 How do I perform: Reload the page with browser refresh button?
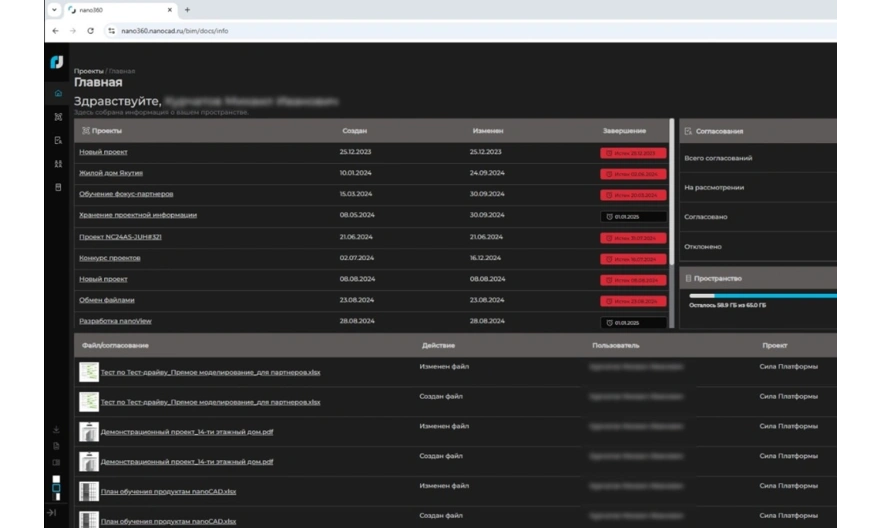pyautogui.click(x=90, y=31)
